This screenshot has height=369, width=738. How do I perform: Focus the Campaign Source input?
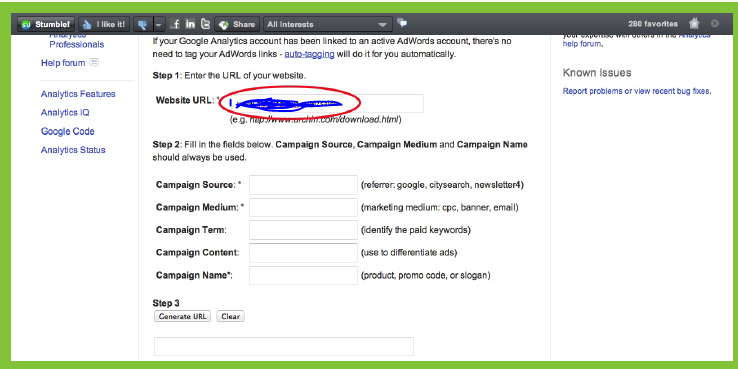click(x=303, y=184)
